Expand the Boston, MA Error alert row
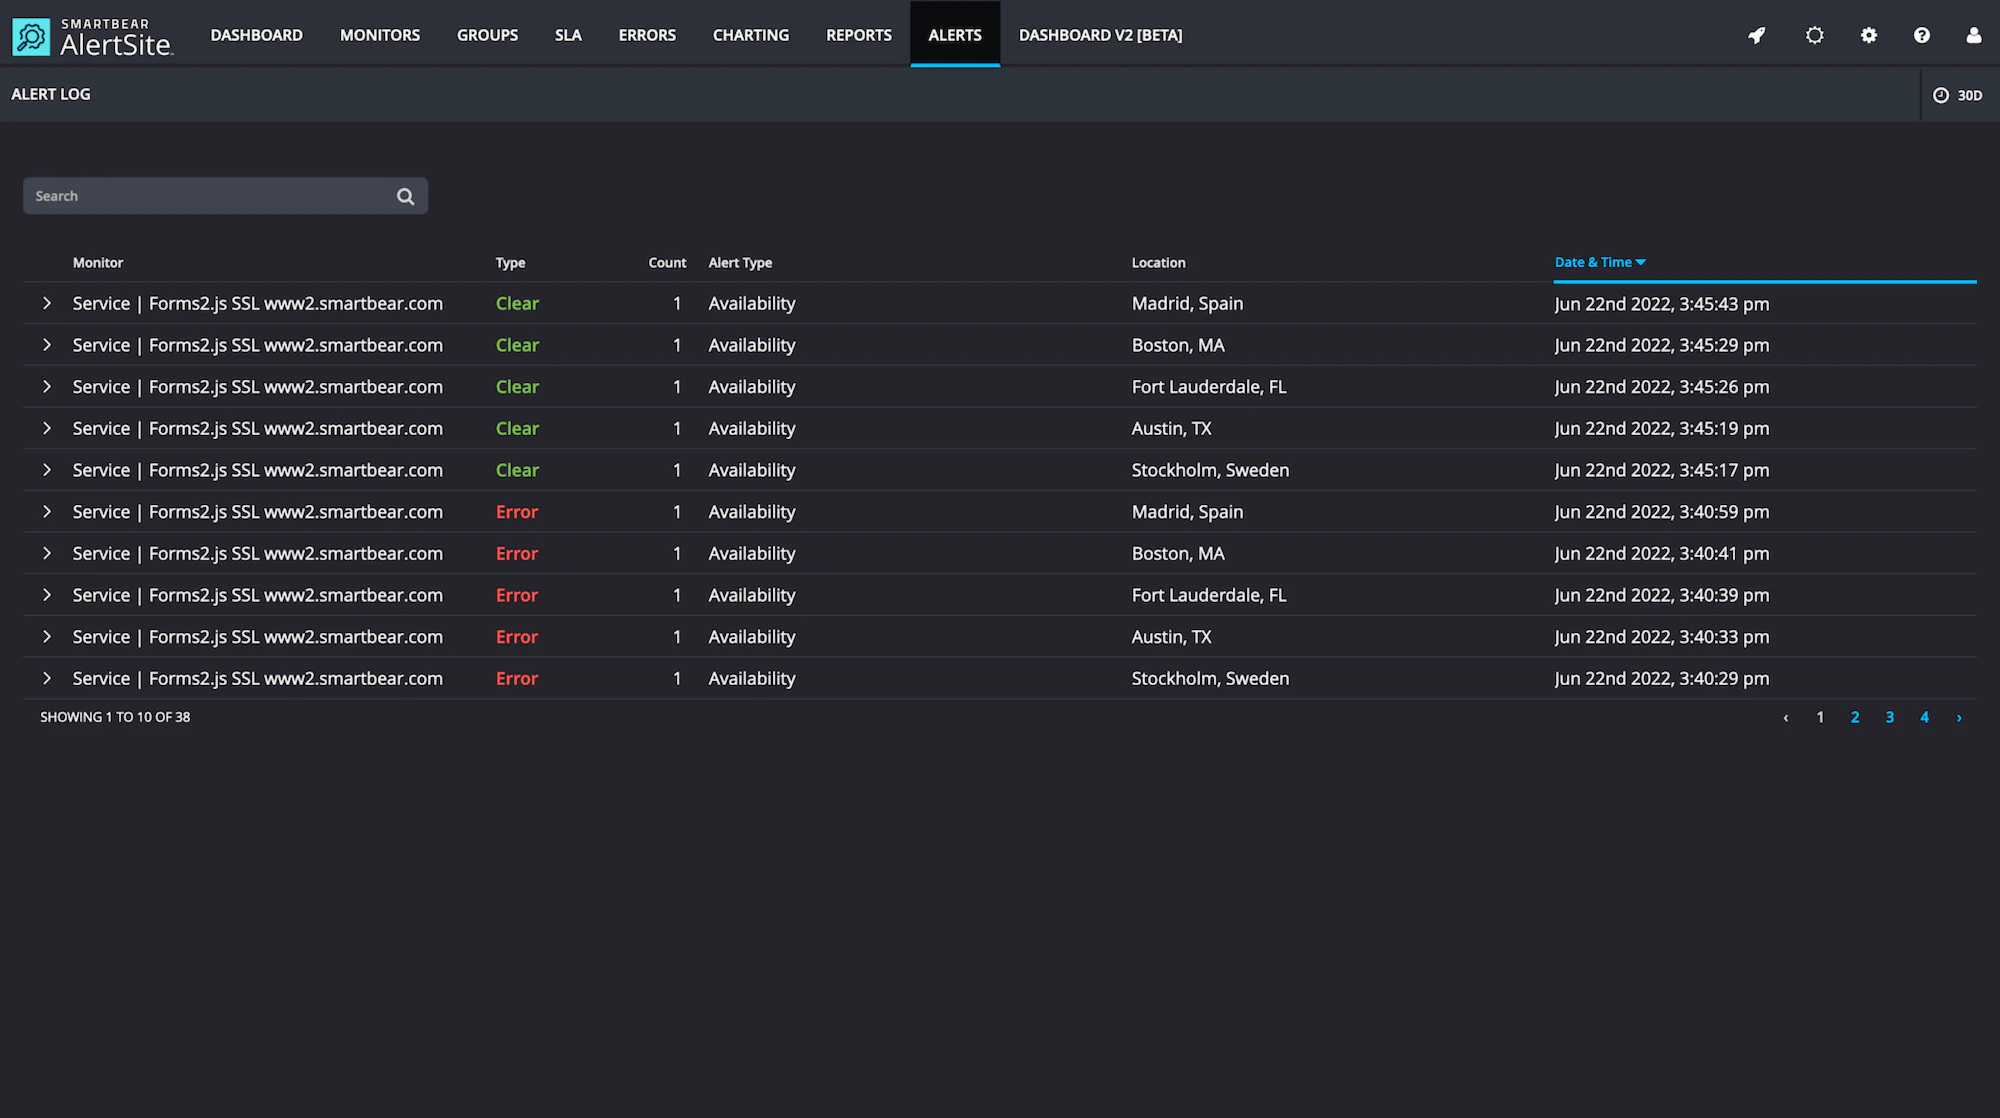The height and width of the screenshot is (1118, 2000). [47, 553]
